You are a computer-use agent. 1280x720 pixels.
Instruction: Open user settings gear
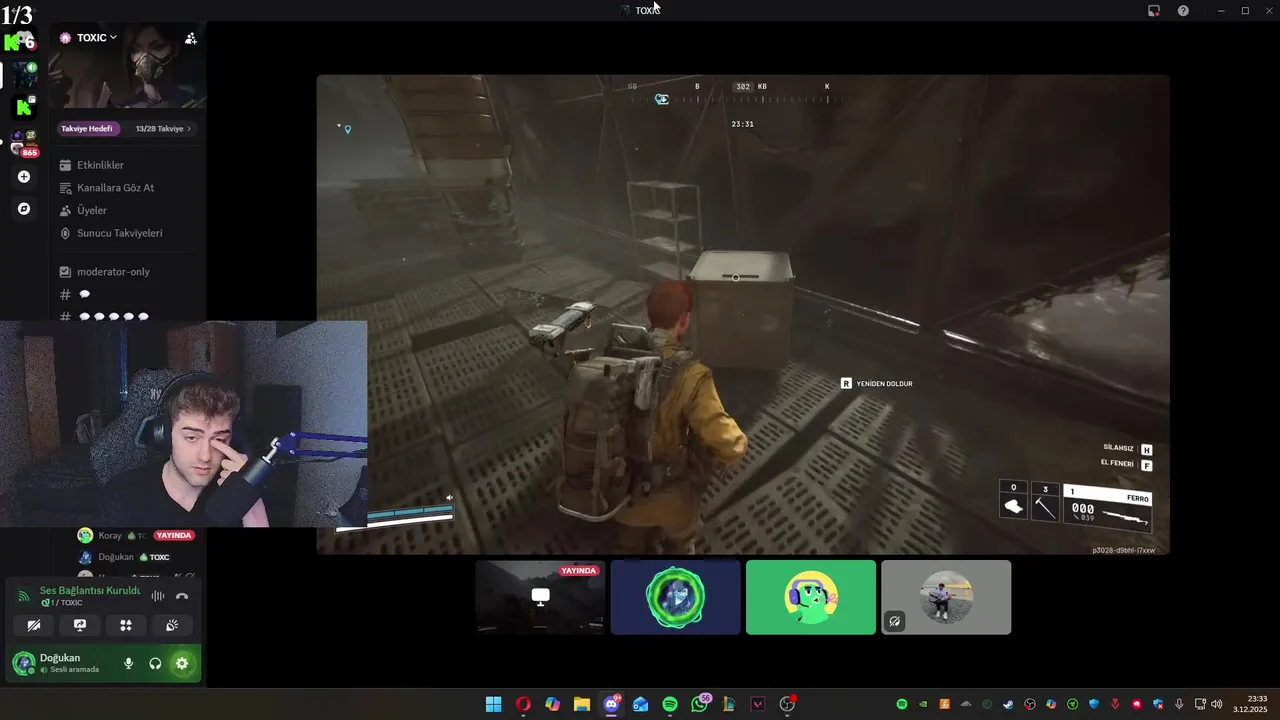[182, 663]
